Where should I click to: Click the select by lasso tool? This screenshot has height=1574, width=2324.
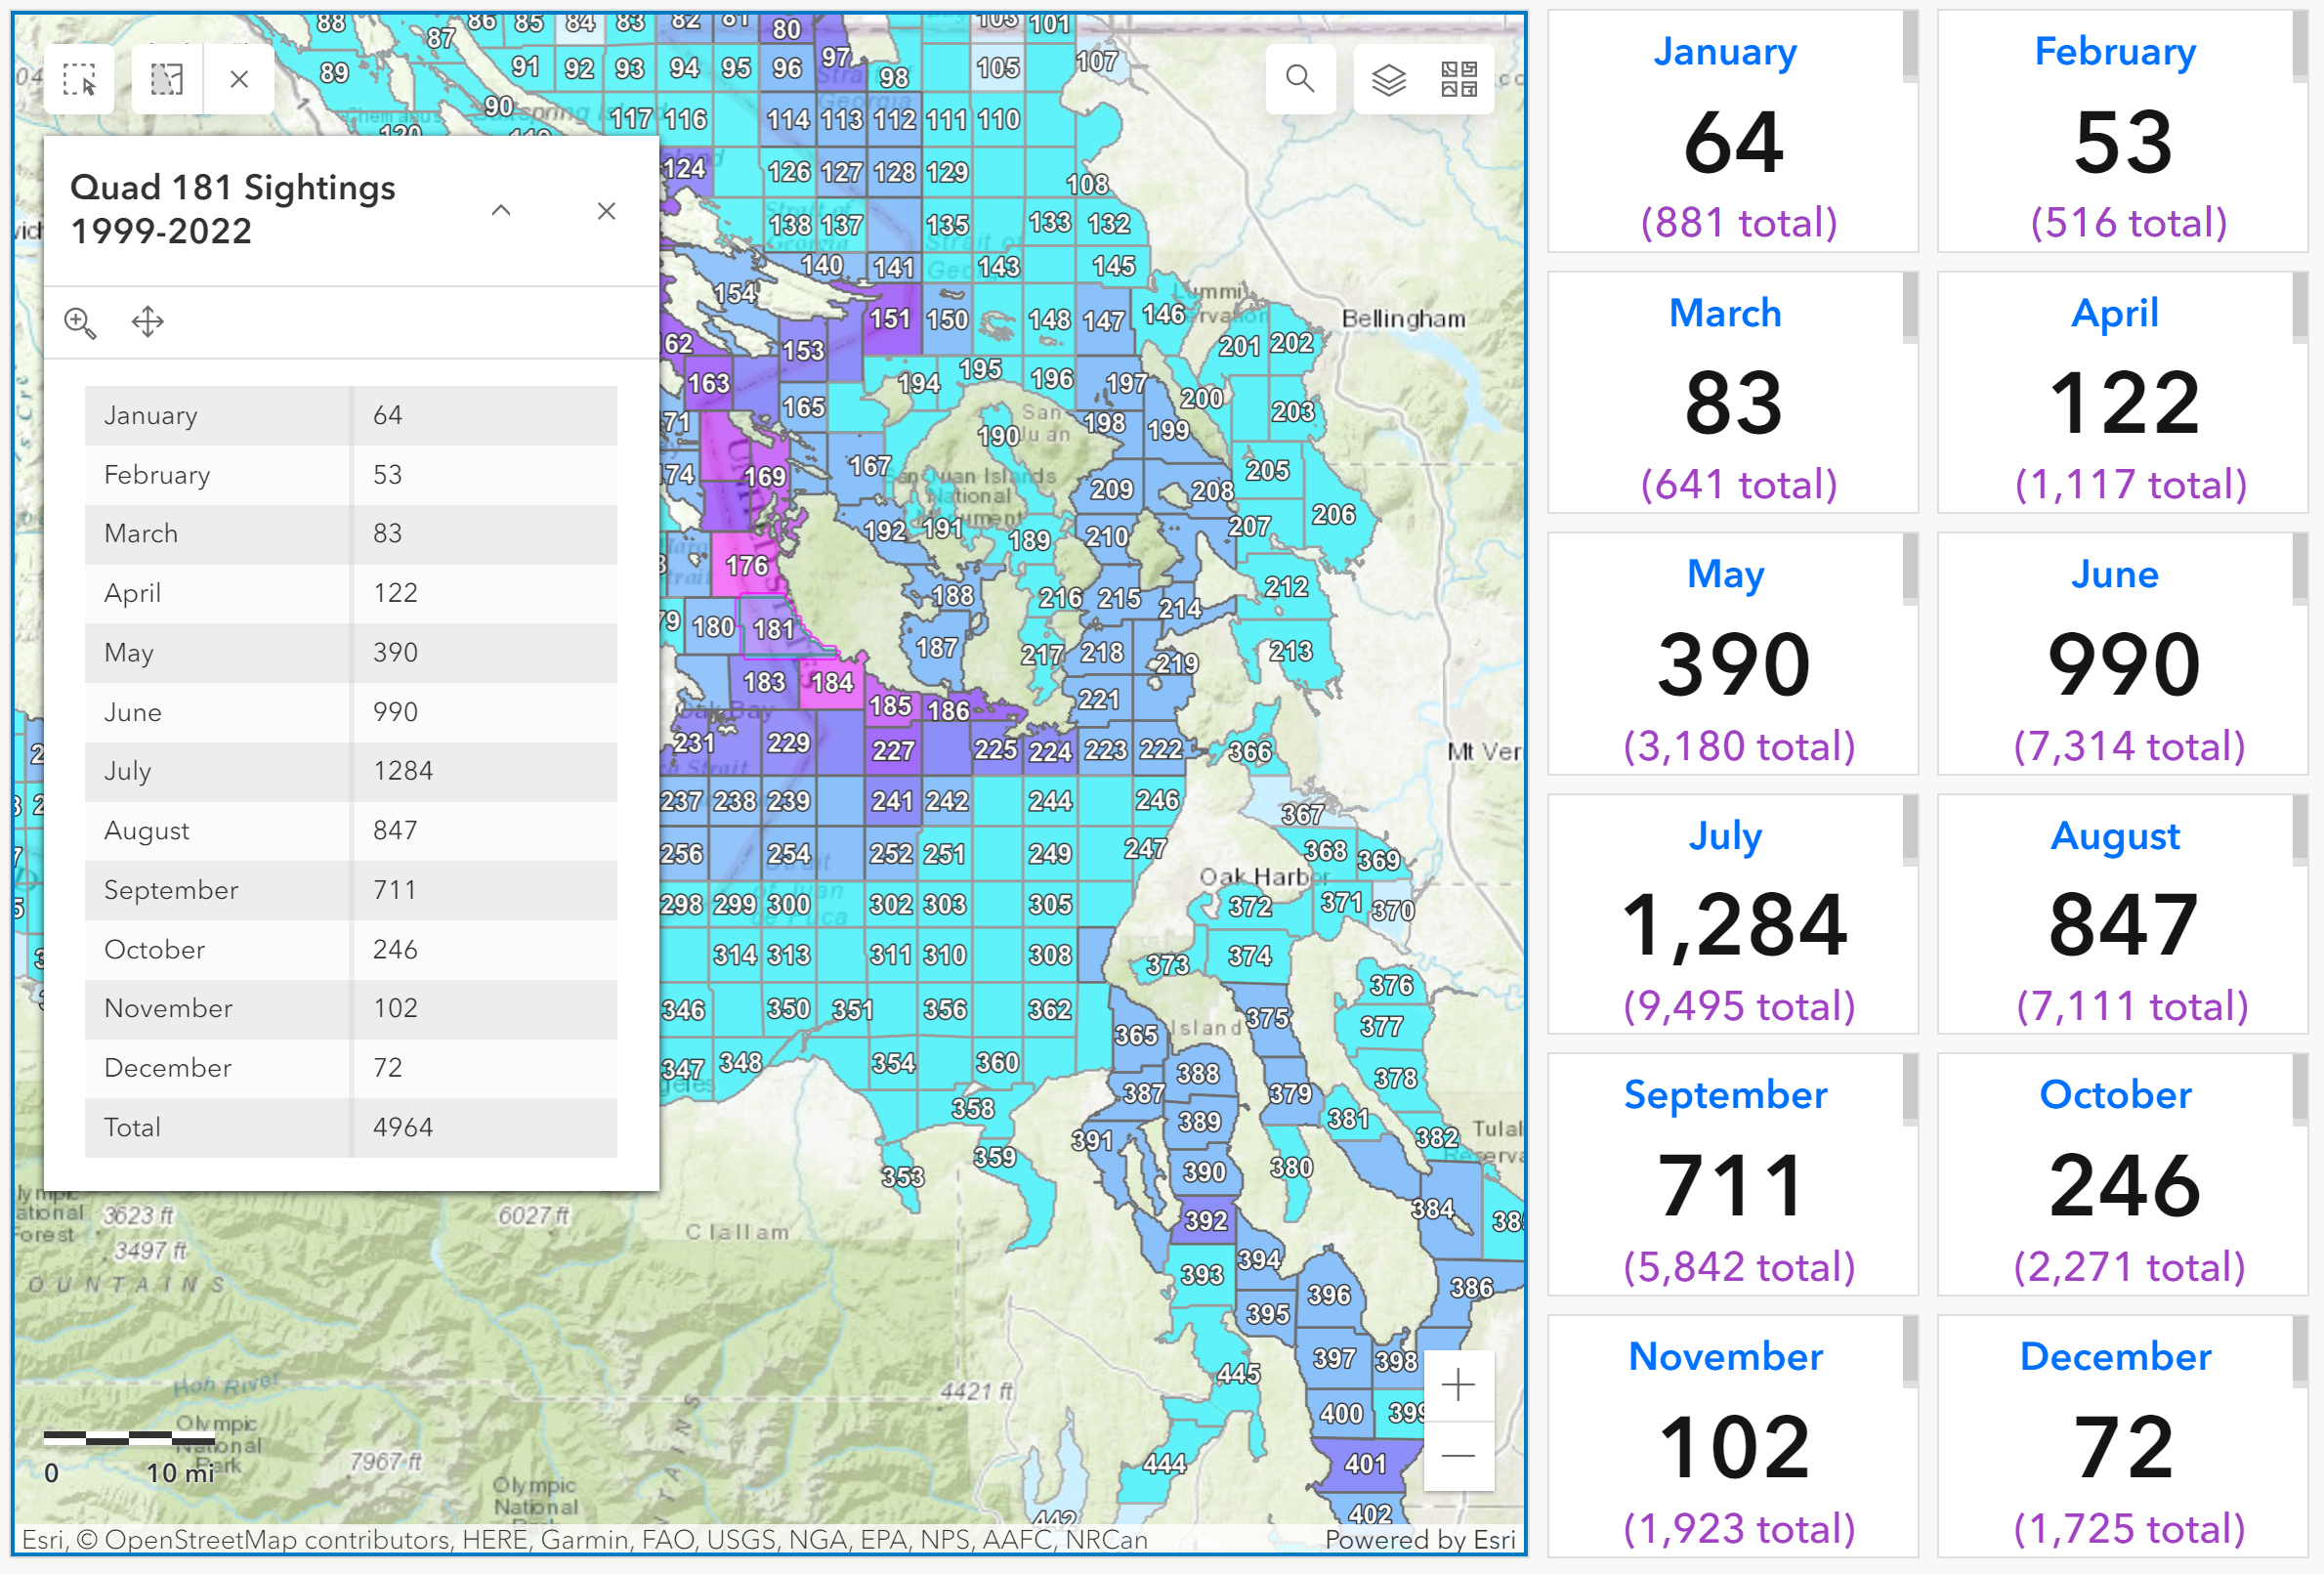[167, 79]
